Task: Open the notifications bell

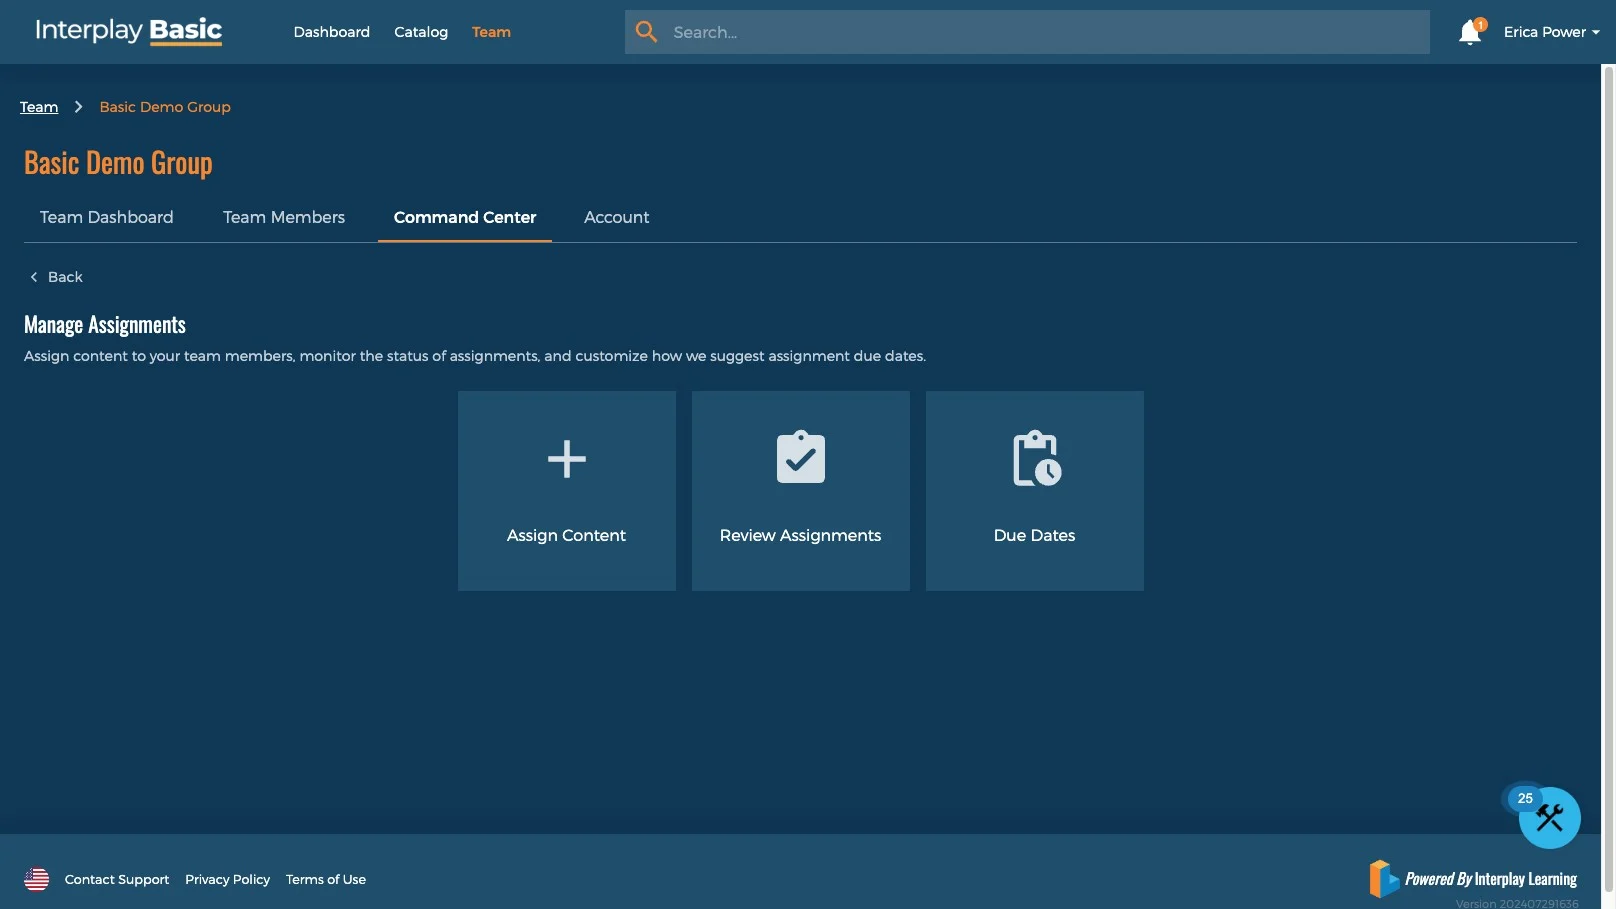Action: (1470, 33)
